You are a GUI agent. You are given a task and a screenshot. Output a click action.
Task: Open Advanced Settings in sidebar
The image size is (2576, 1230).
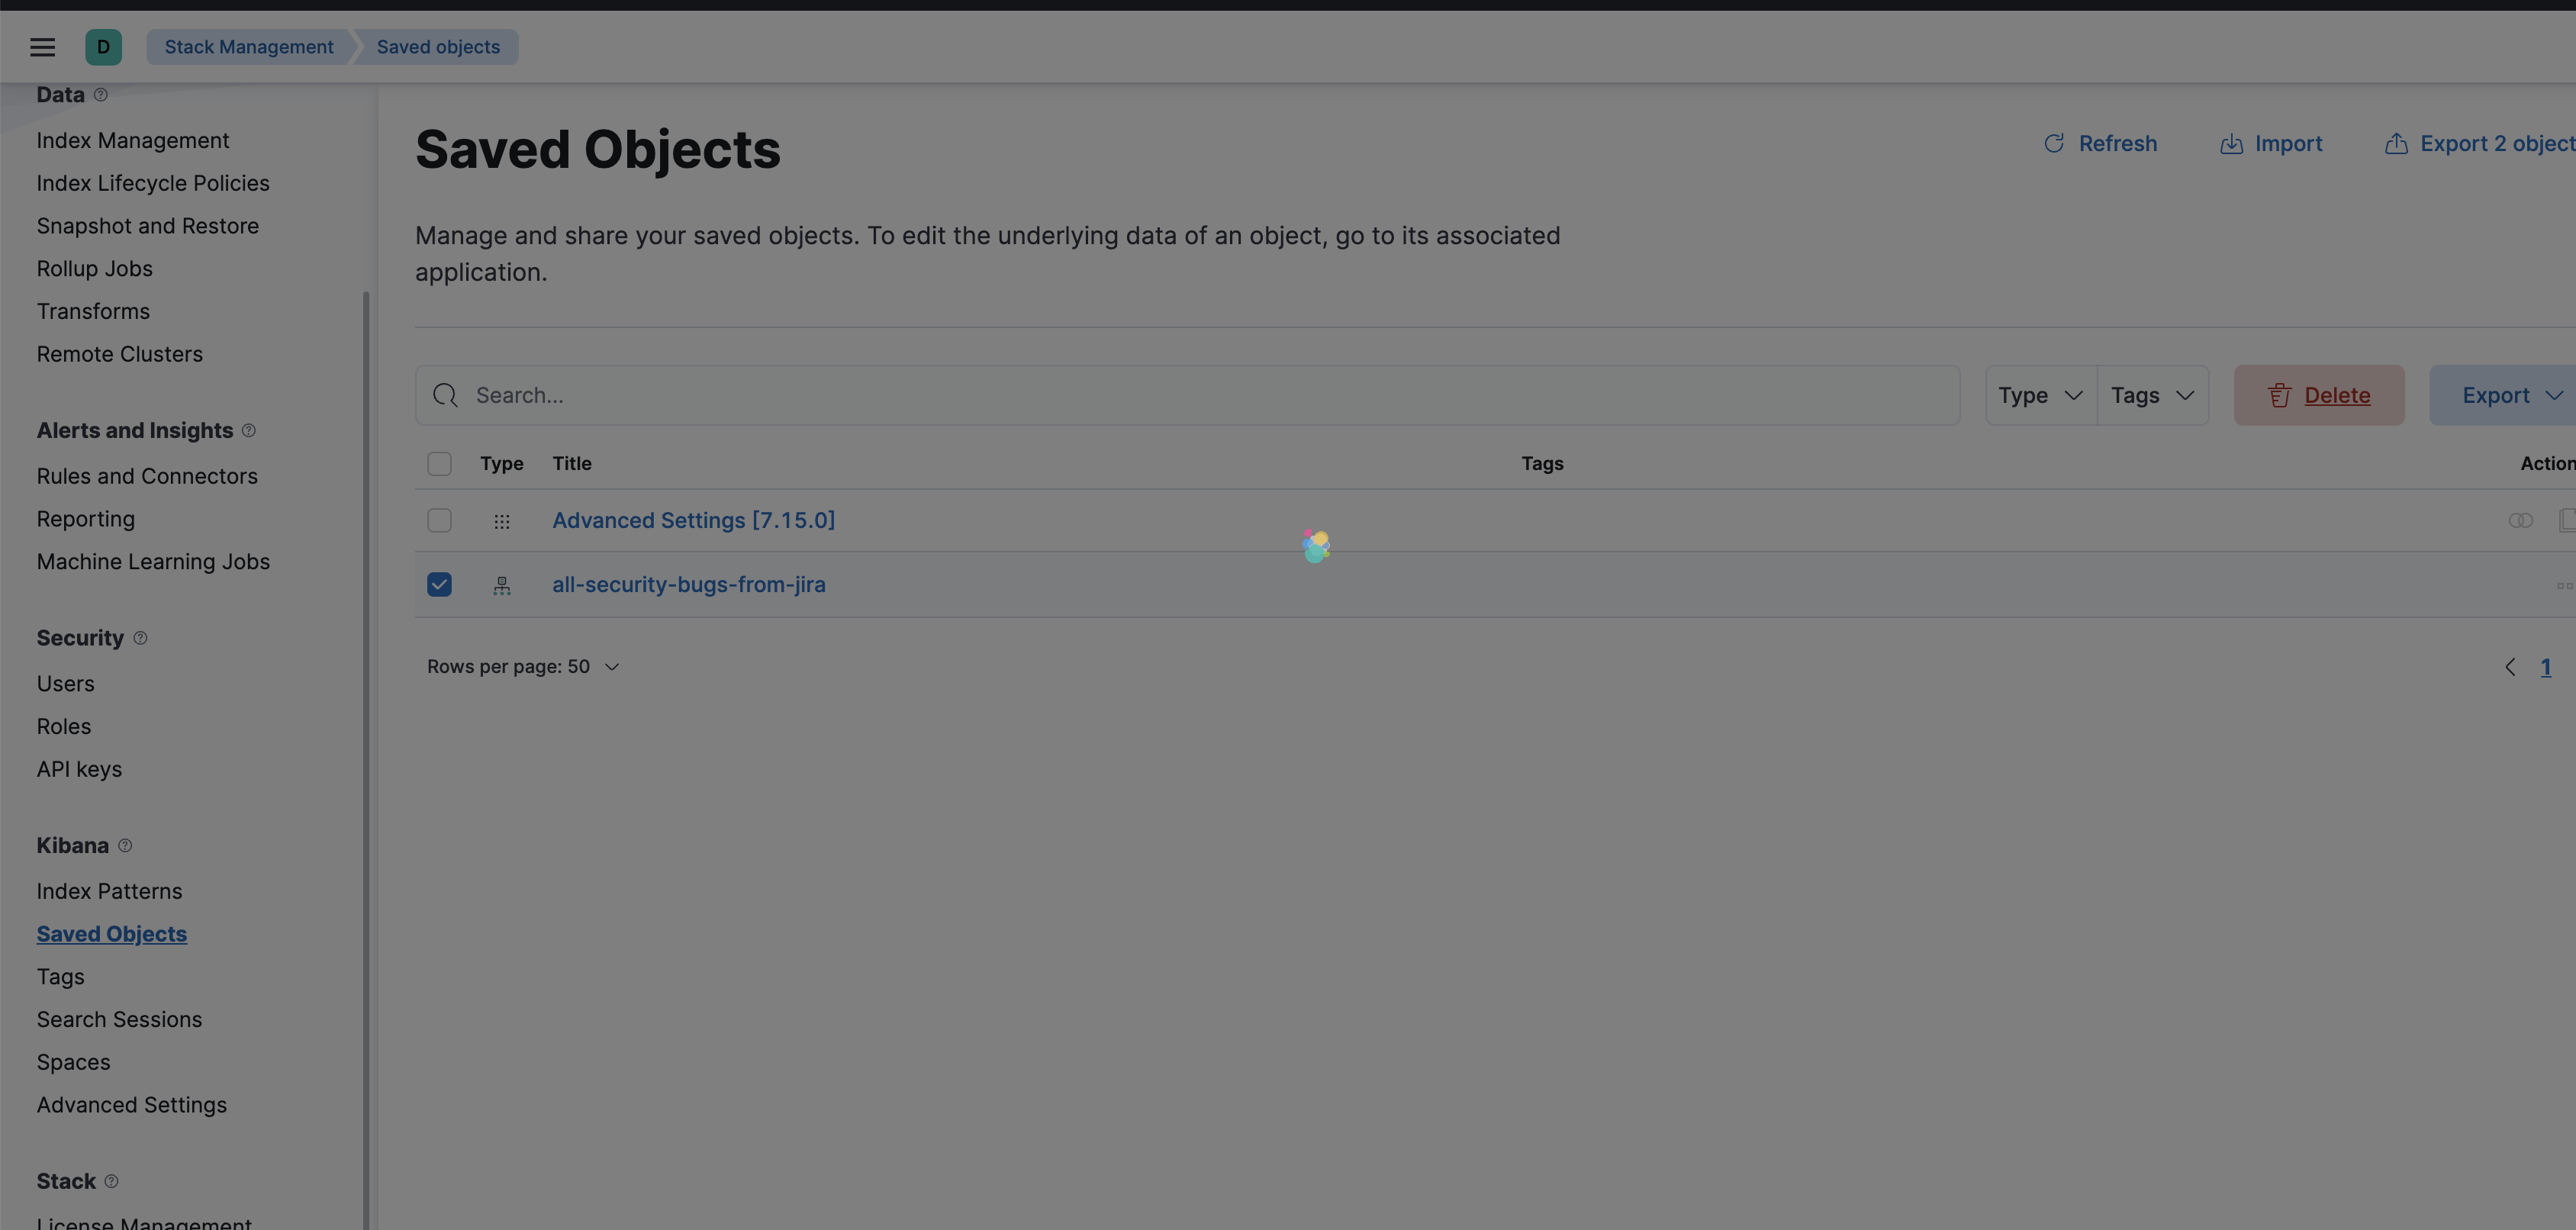click(132, 1105)
